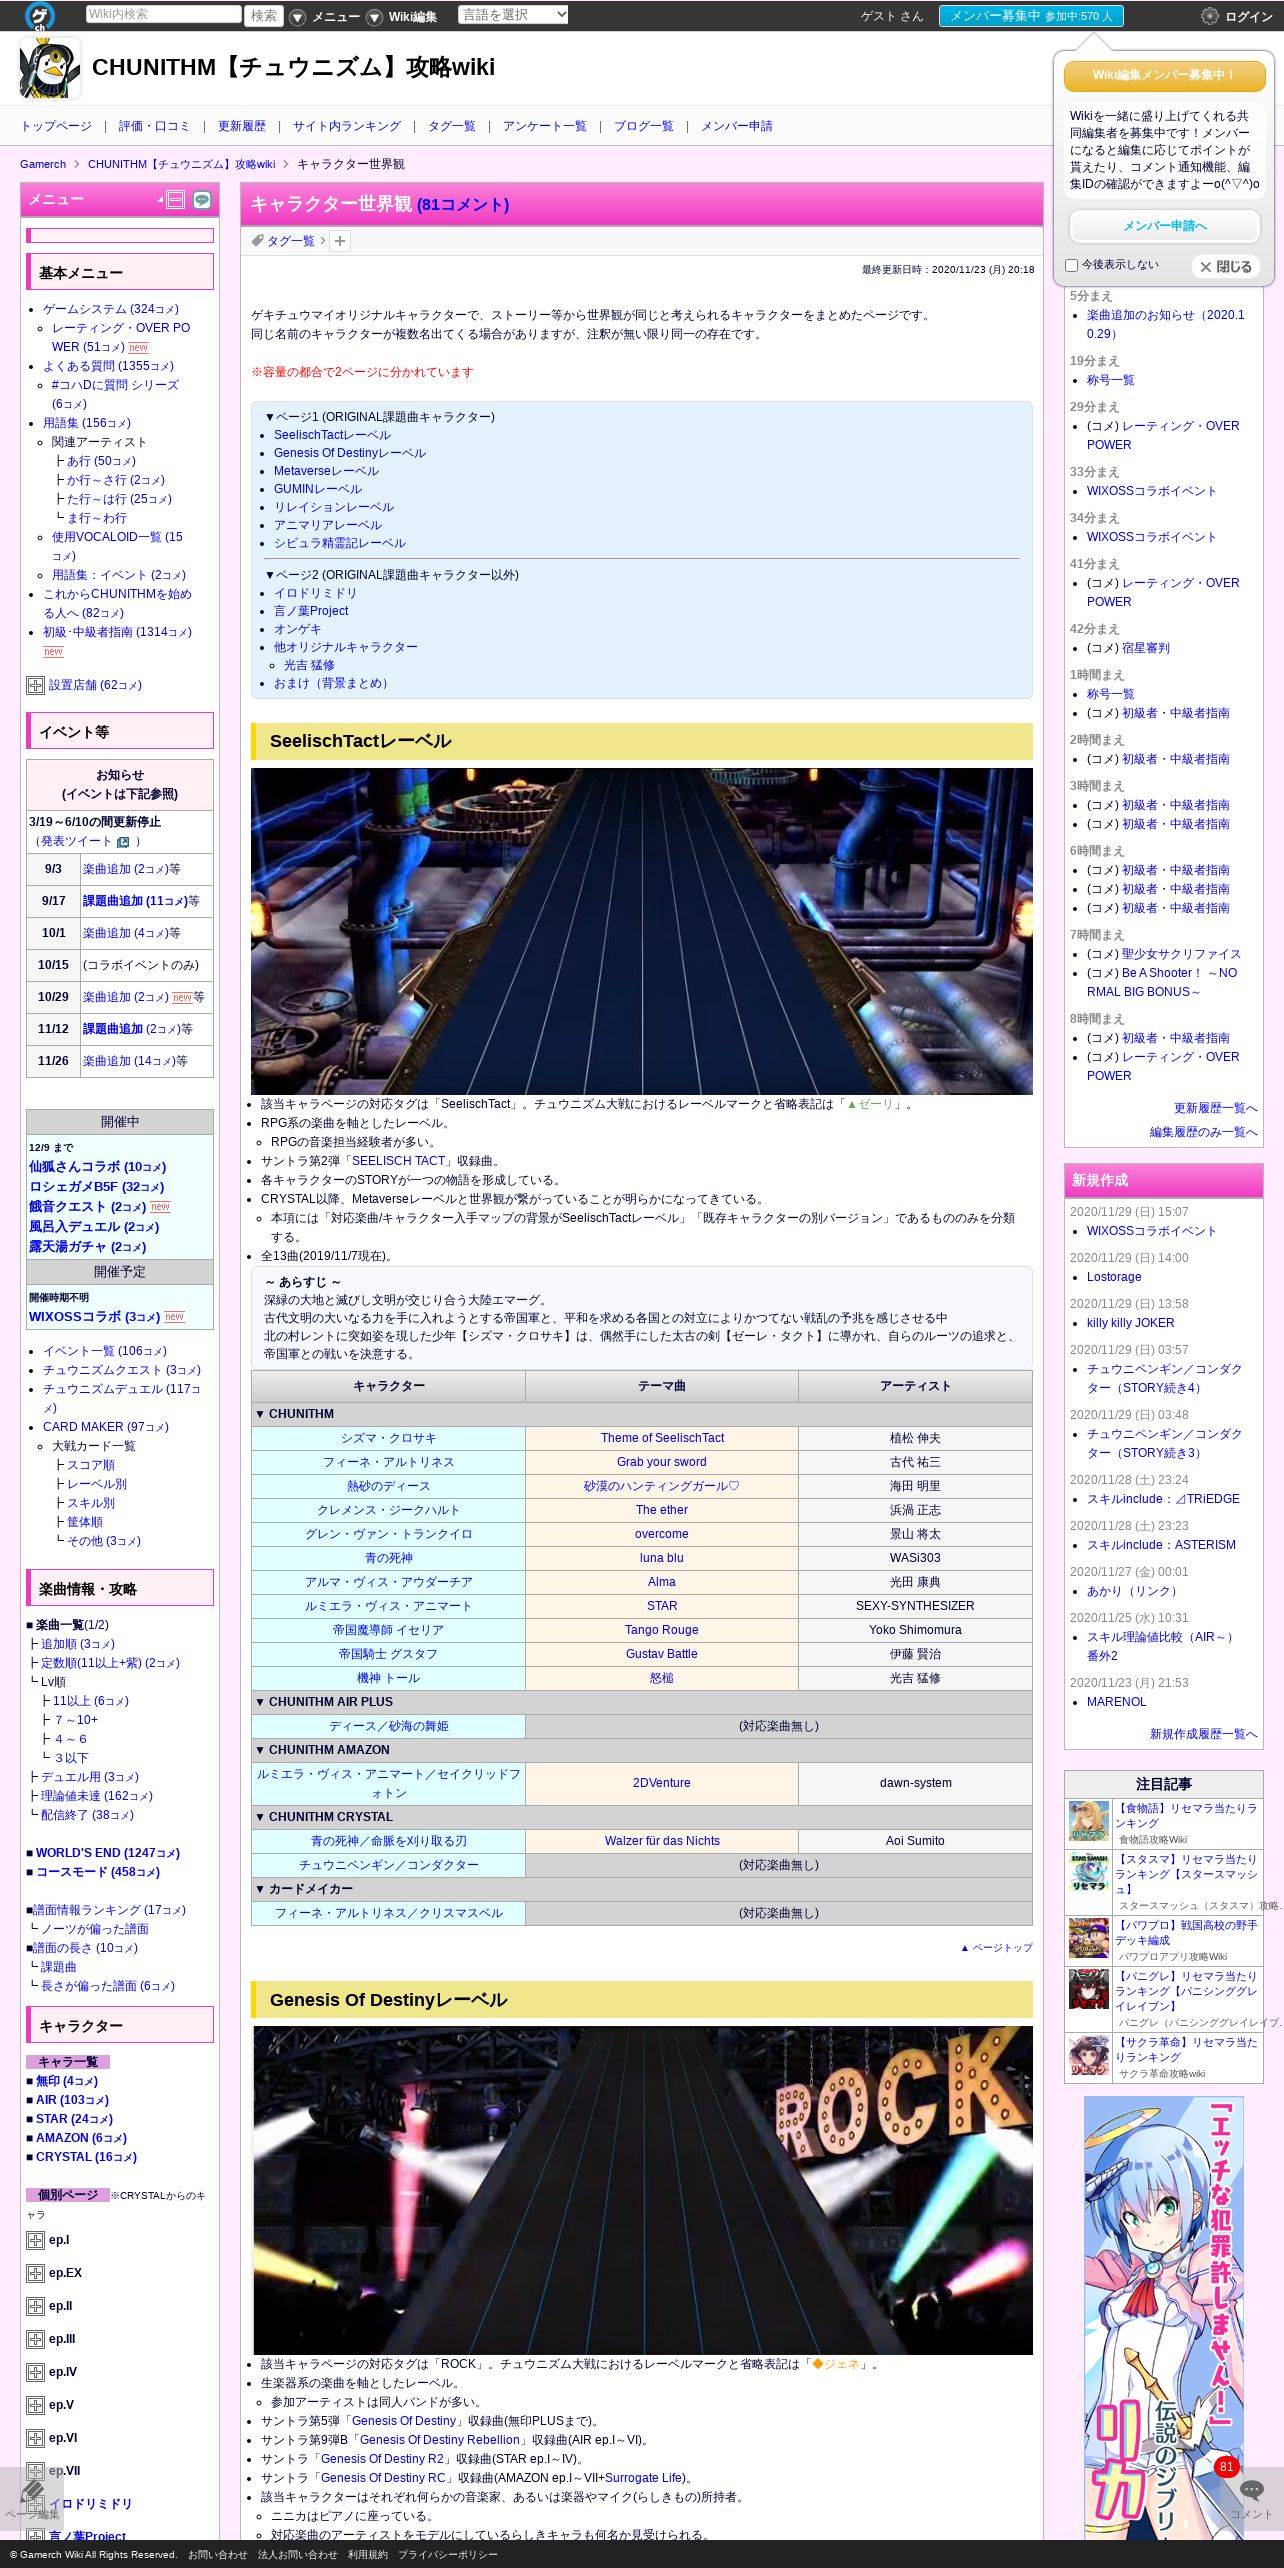
Task: Click the ログイン link
Action: (x=1249, y=17)
